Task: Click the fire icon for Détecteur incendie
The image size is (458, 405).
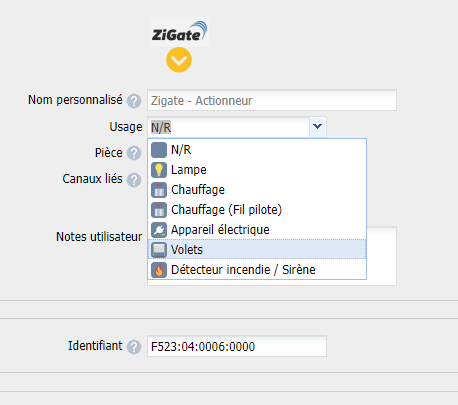Action: [x=159, y=270]
